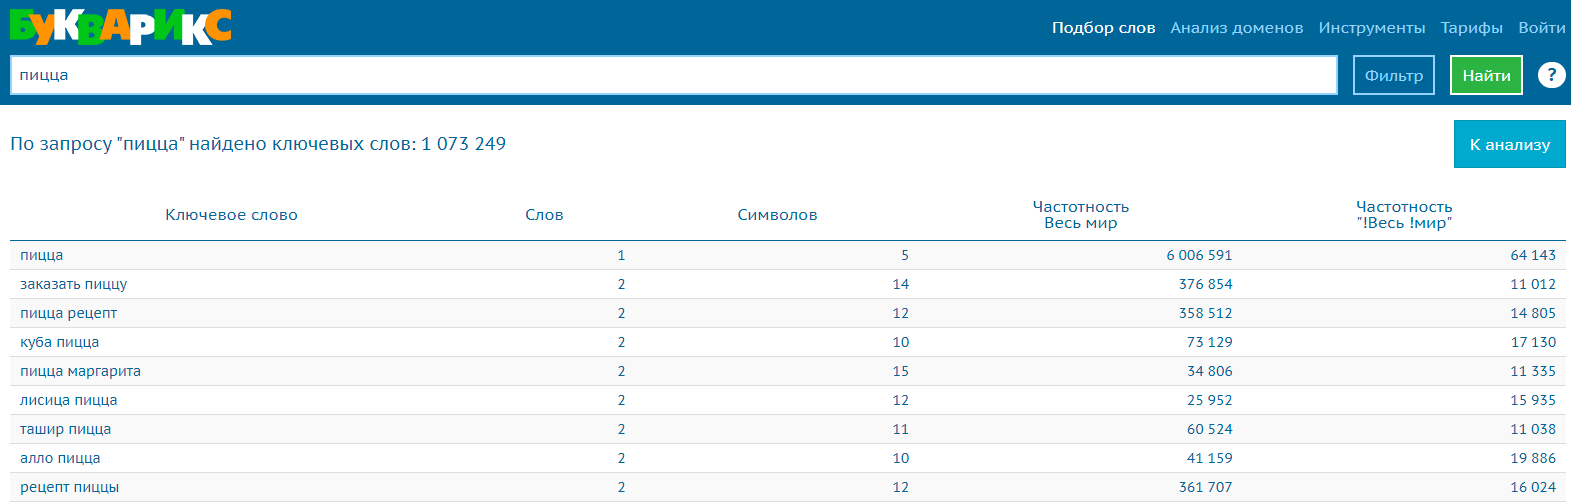1571x502 pixels.
Task: Click the frequency value 358 512
Action: [1205, 313]
